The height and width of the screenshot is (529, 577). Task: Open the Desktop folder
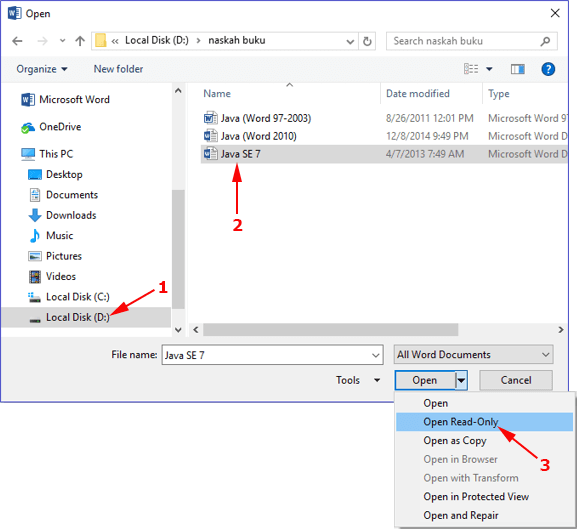click(55, 174)
